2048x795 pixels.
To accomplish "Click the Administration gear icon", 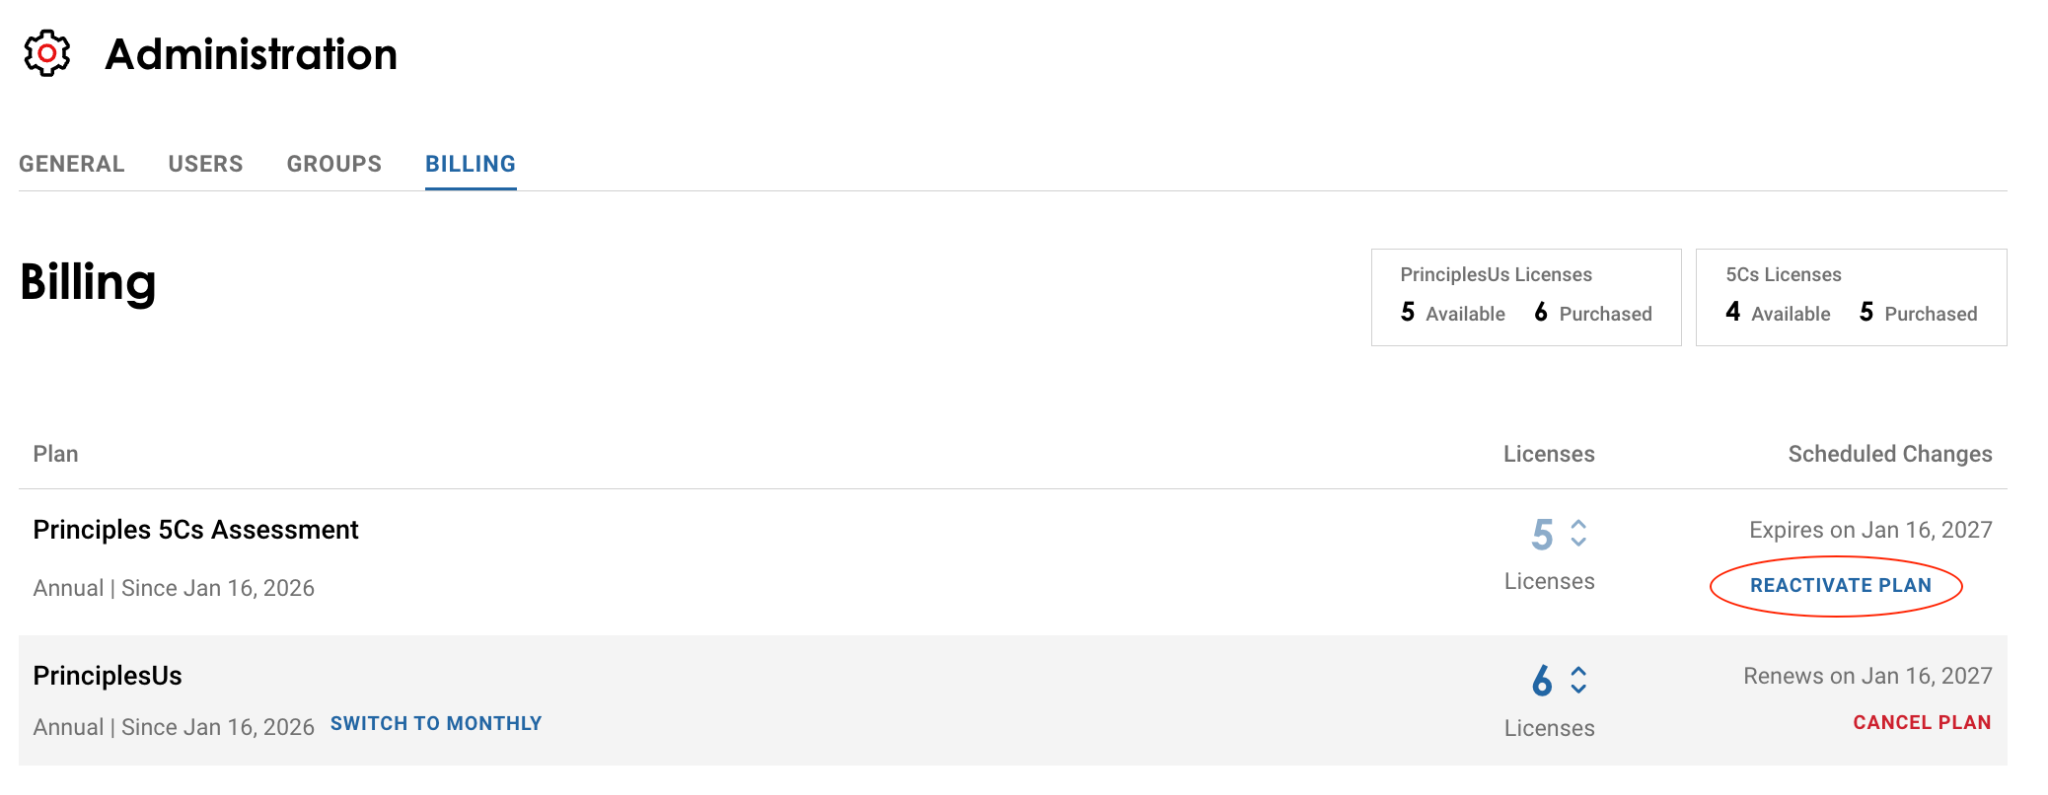I will (47, 53).
